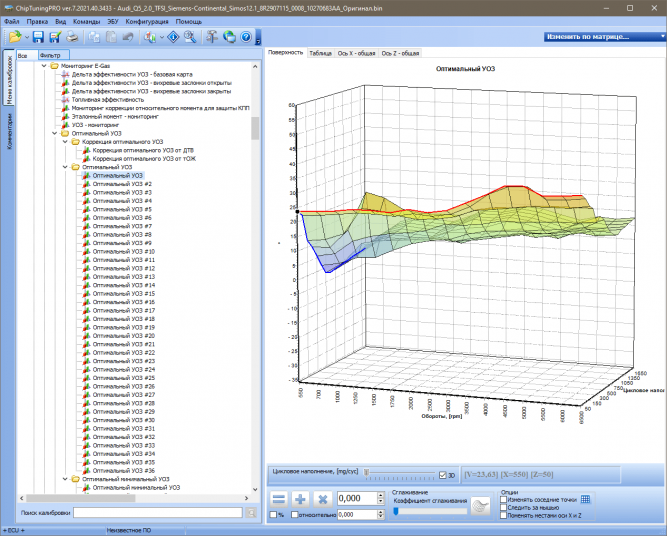Click the paste clipboard toolbar icon
This screenshot has width=667, height=536.
[111, 37]
